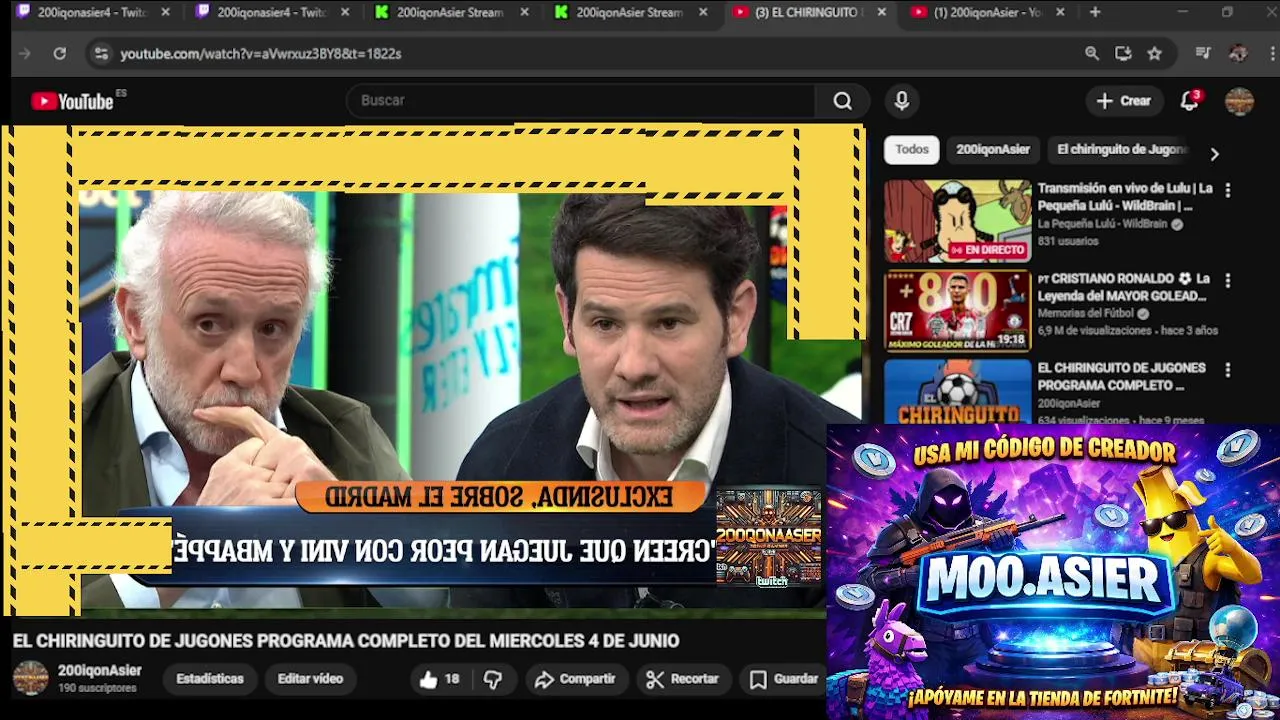The width and height of the screenshot is (1280, 720).
Task: Go forward with the browser arrow
Action: (25, 53)
